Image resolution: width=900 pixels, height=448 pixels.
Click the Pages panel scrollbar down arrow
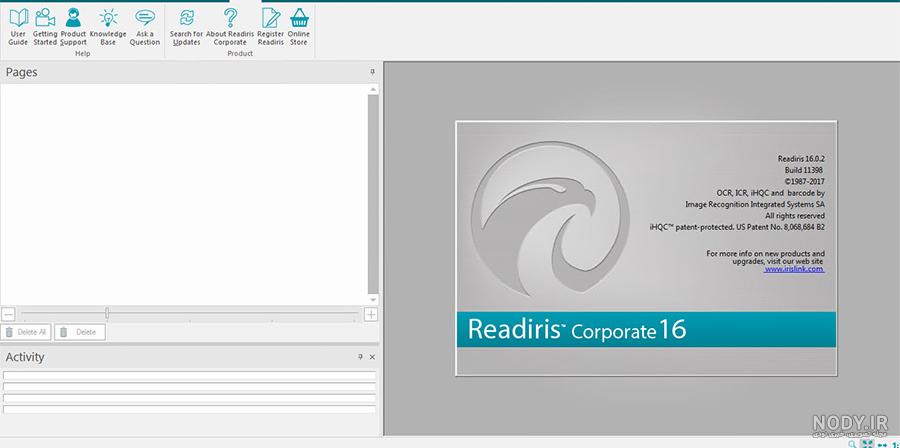coord(373,300)
